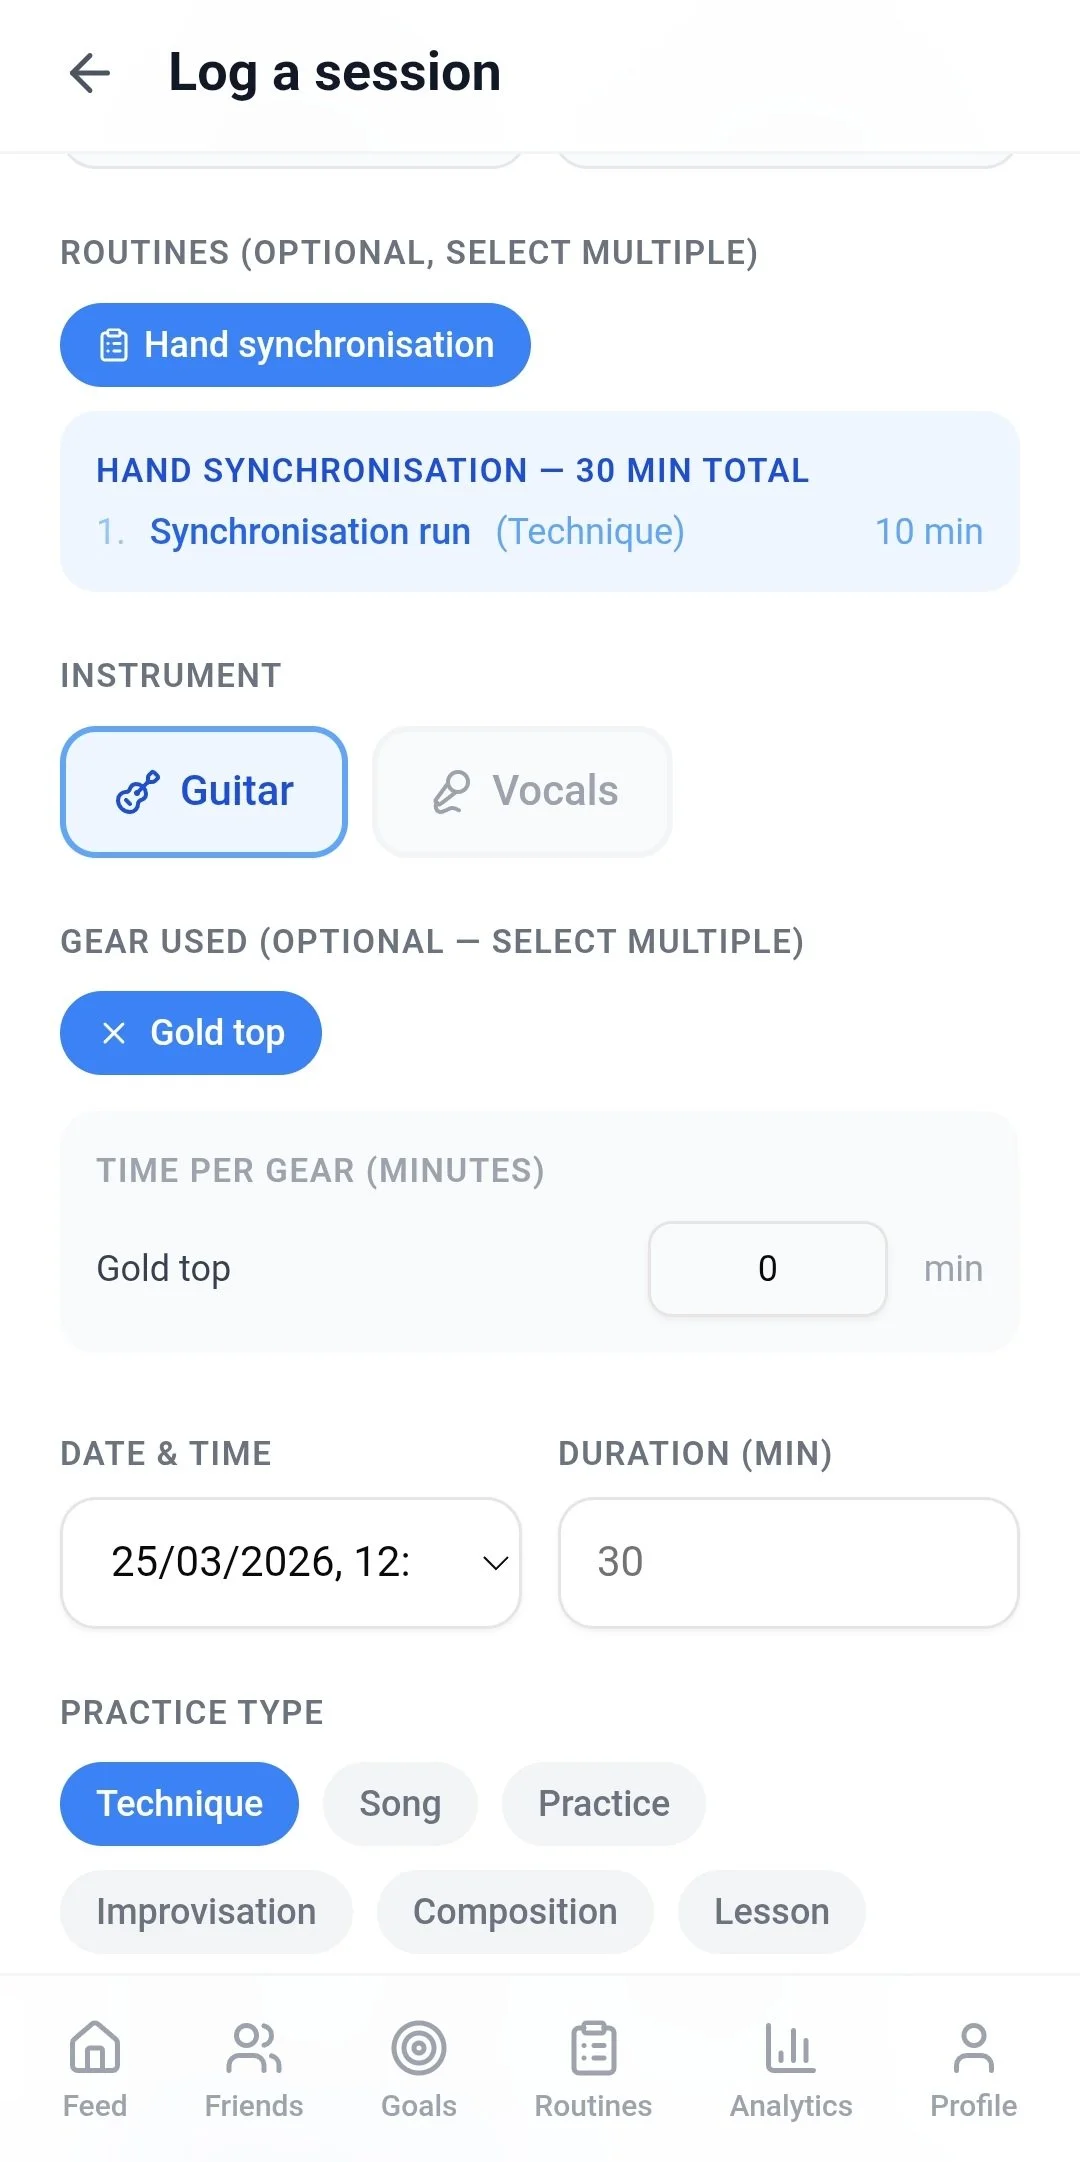Open the Profile person icon
This screenshot has height=2162, width=1080.
[x=973, y=2048]
